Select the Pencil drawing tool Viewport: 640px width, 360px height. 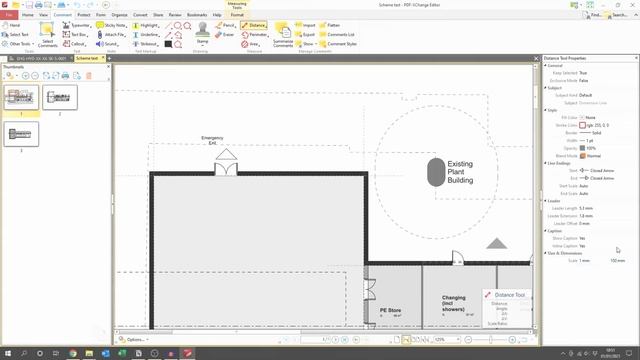pyautogui.click(x=226, y=25)
